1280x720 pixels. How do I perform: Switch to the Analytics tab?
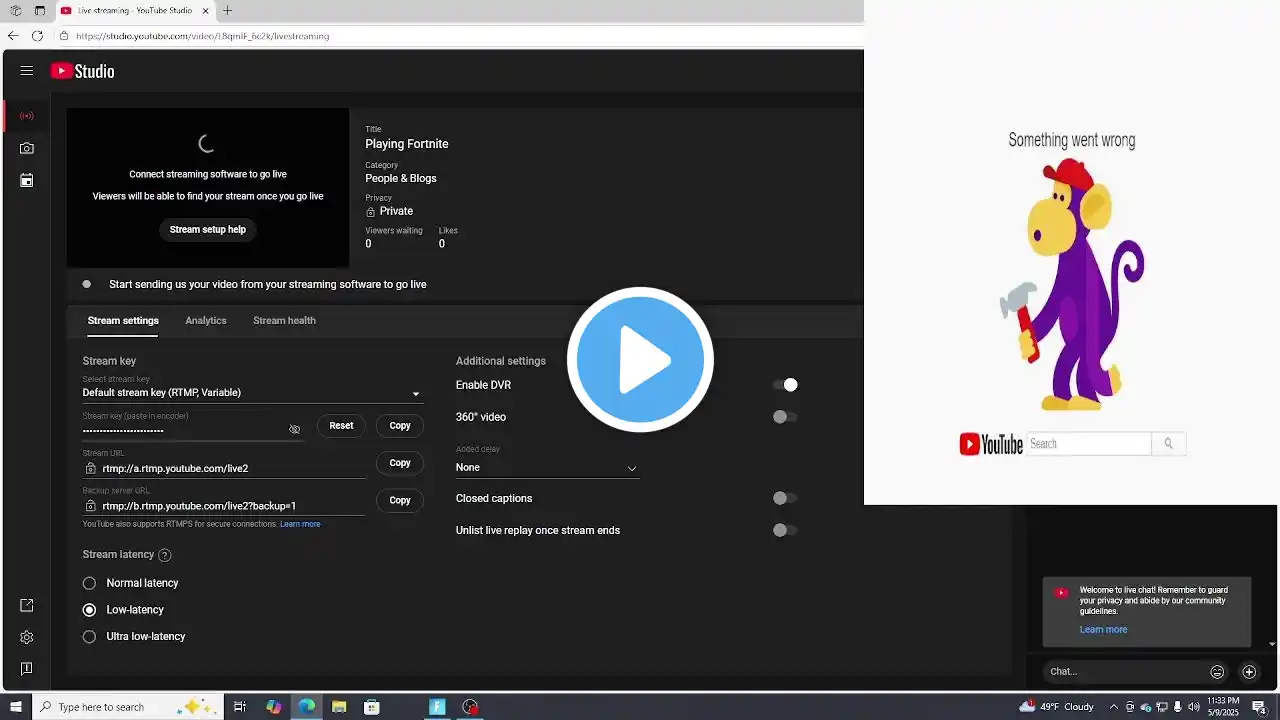[x=206, y=321]
